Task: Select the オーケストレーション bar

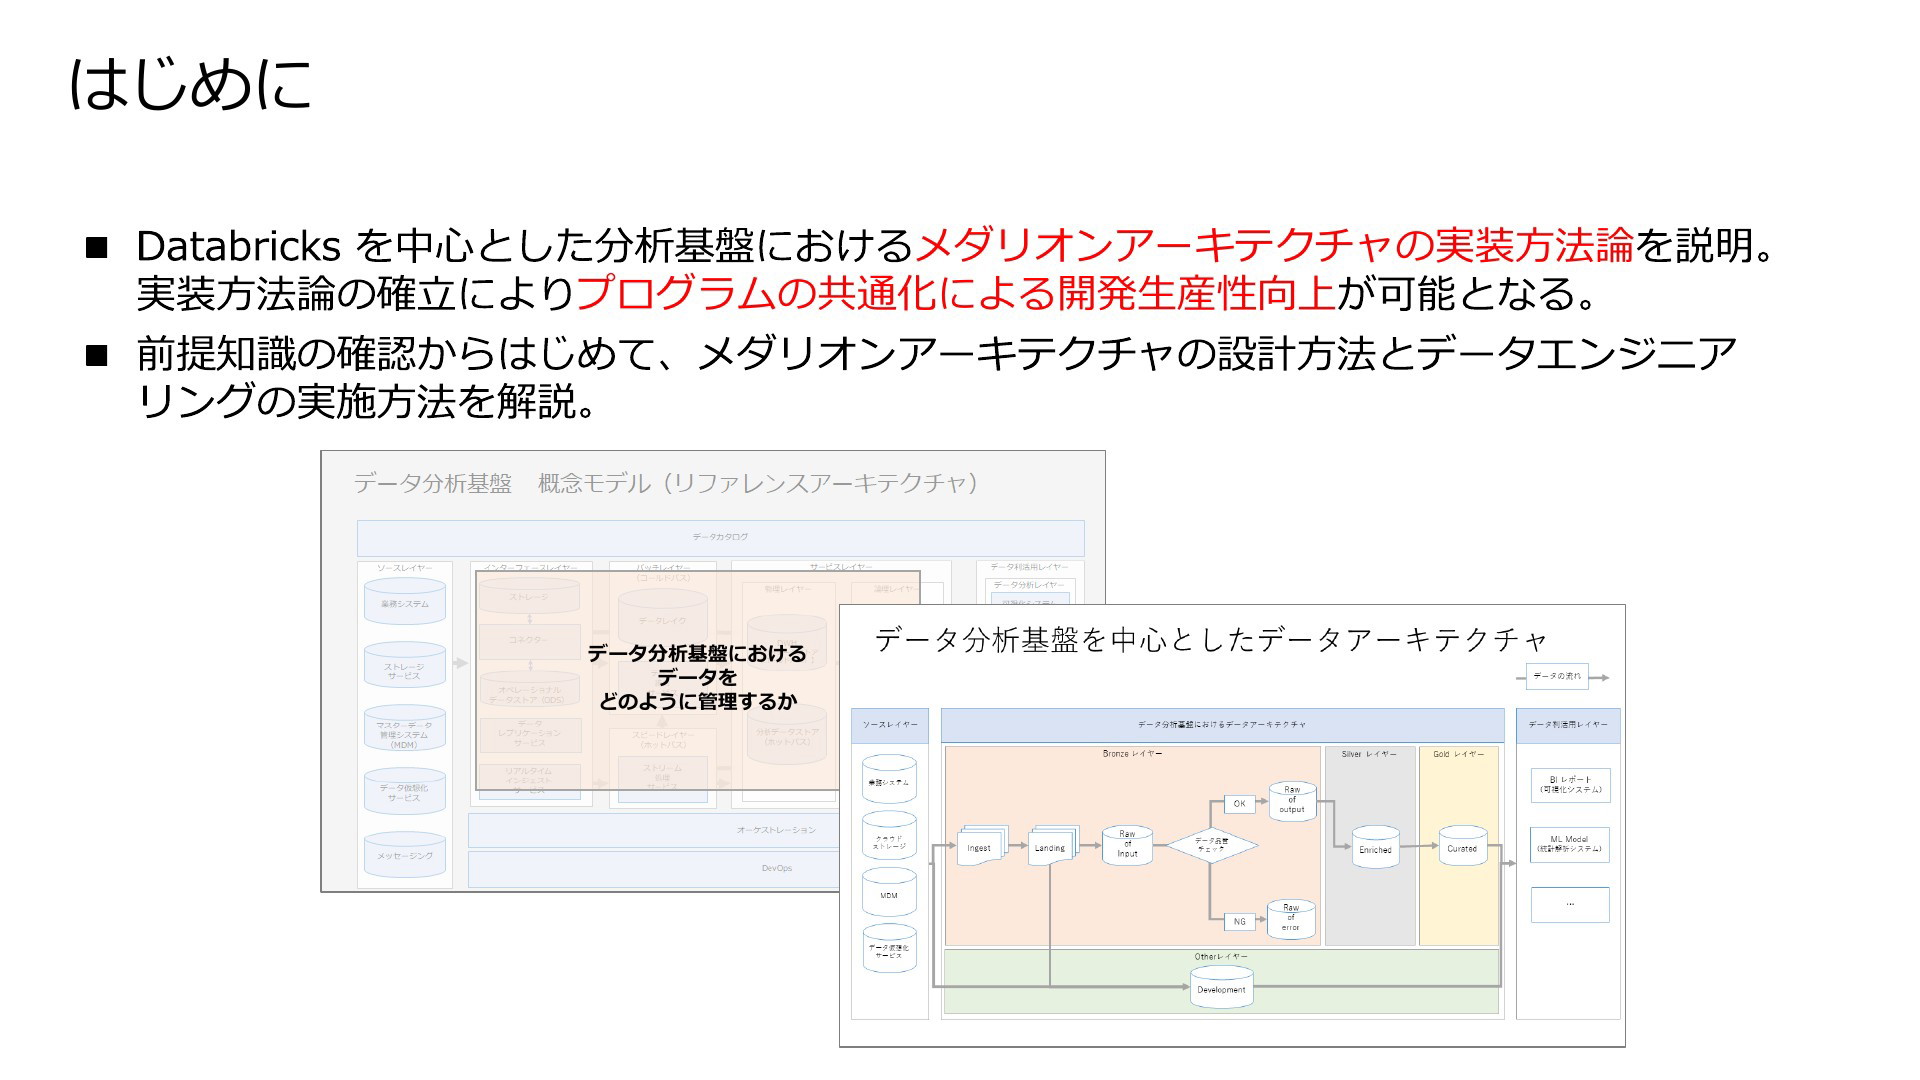Action: pos(654,830)
